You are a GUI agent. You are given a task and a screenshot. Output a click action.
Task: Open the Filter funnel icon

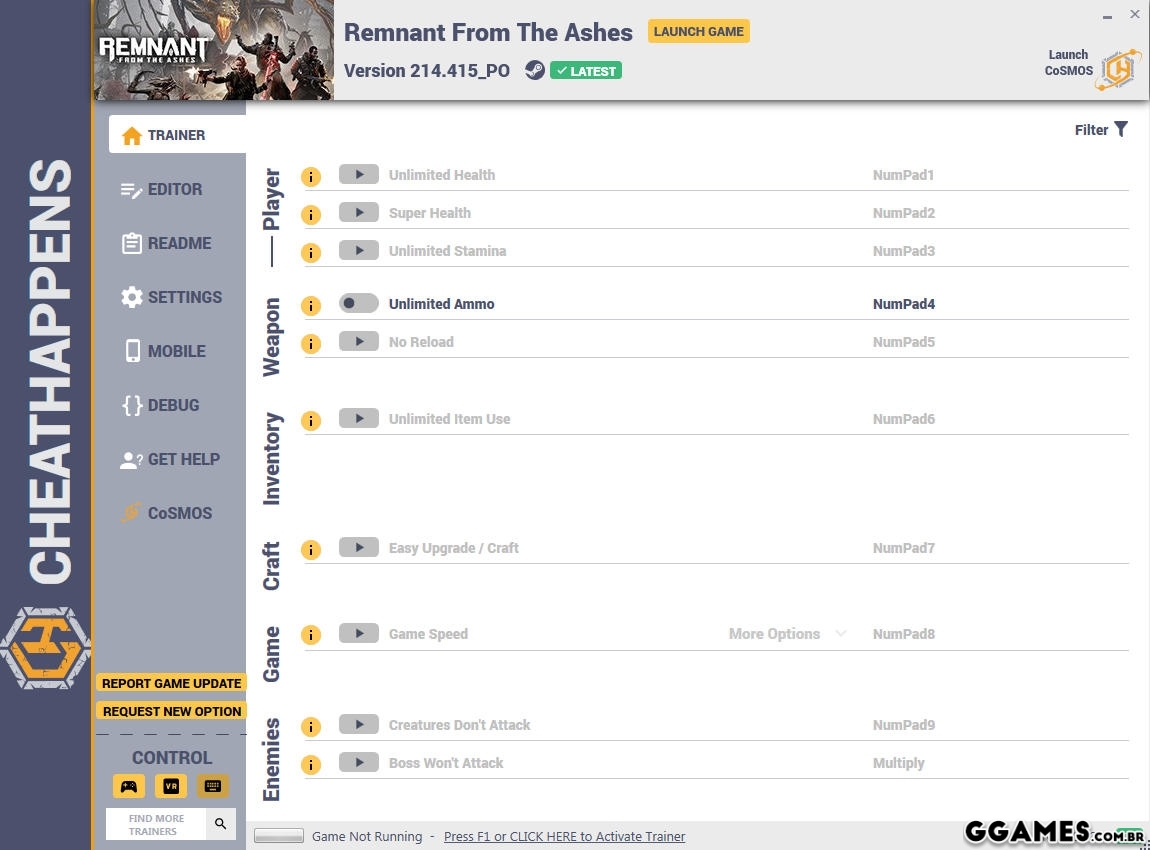(x=1121, y=129)
